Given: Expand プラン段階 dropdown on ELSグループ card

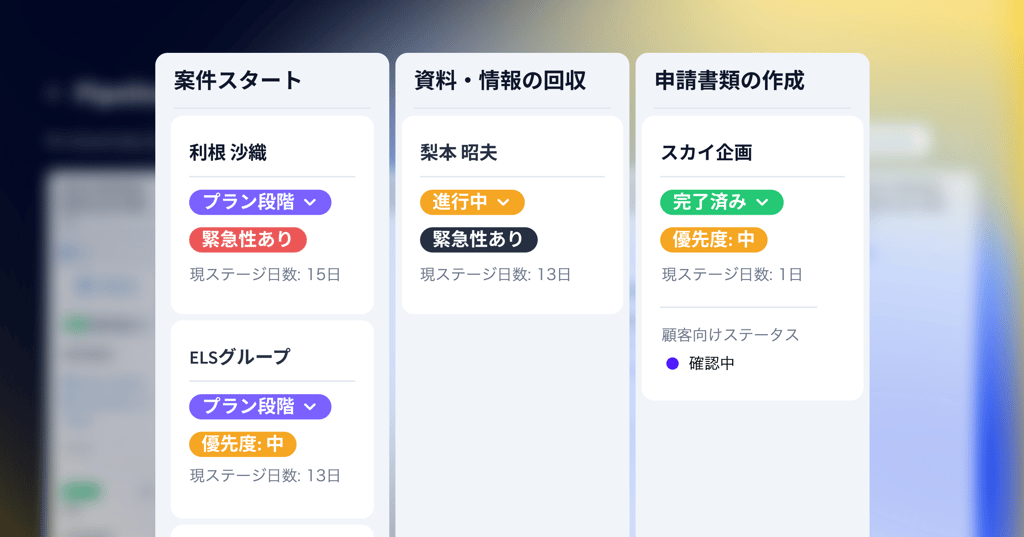Looking at the screenshot, I should [x=260, y=406].
